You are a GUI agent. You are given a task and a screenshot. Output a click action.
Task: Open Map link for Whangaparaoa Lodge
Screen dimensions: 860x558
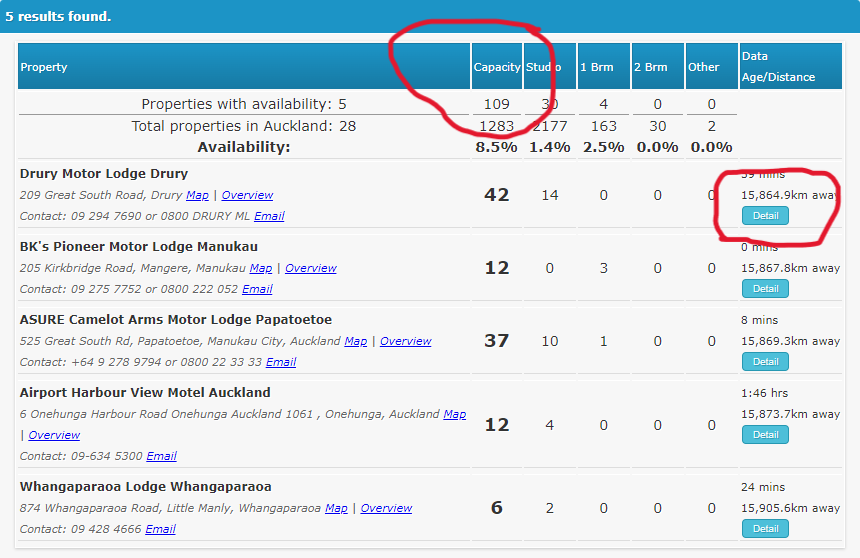coord(336,508)
